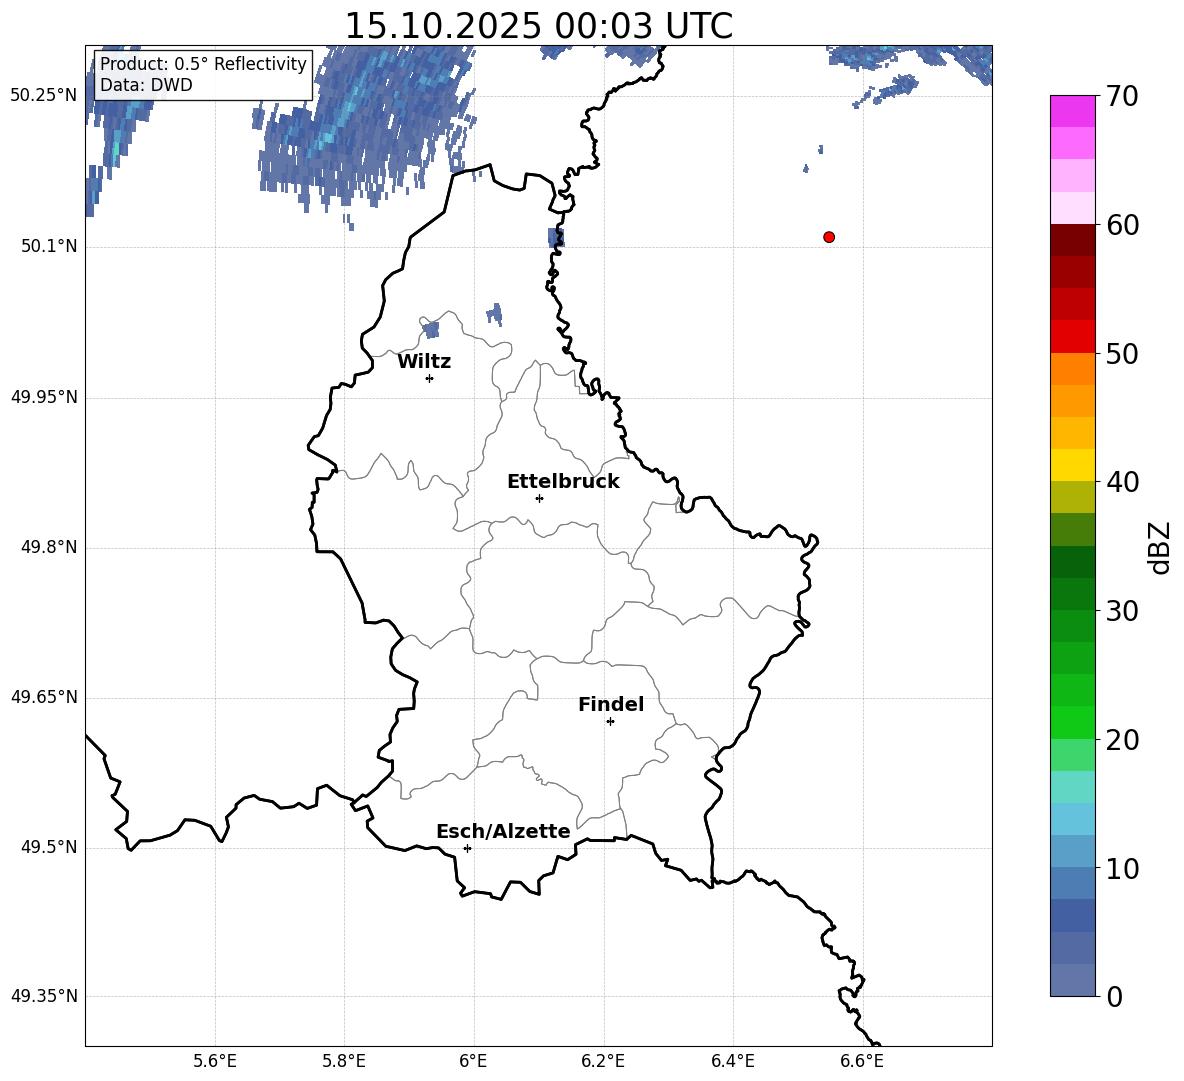This screenshot has height=1081, width=1184.
Task: Click the 10 tick on colorbar
Action: pos(1122,868)
